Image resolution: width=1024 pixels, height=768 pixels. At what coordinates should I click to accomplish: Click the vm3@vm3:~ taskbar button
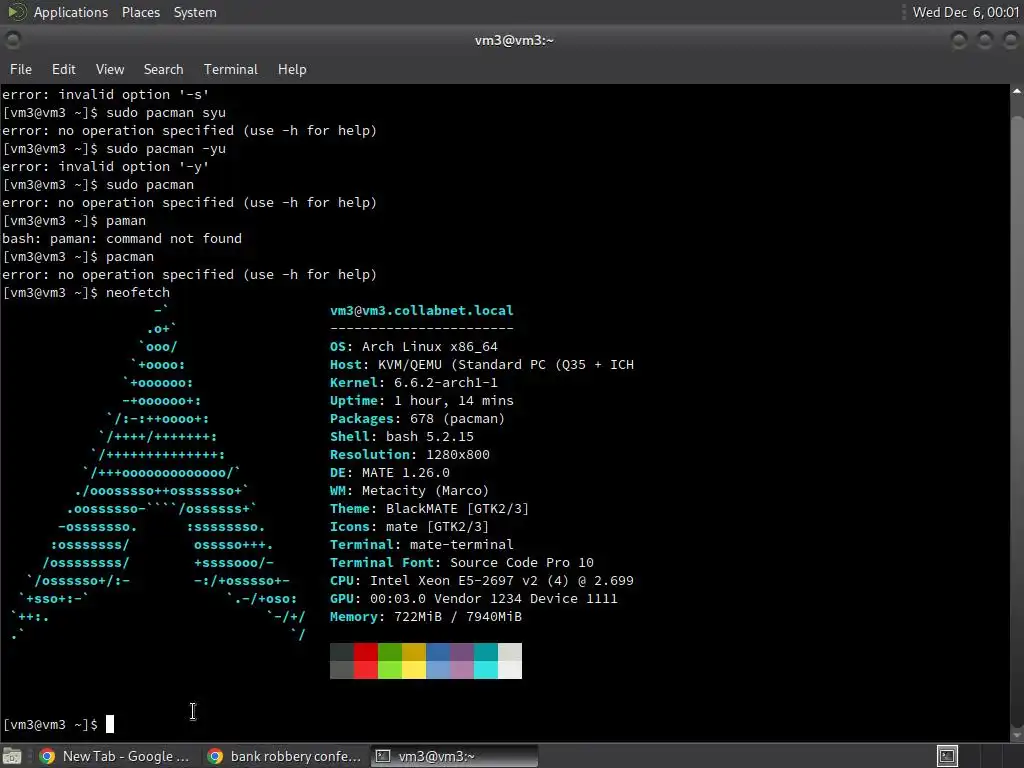(455, 756)
